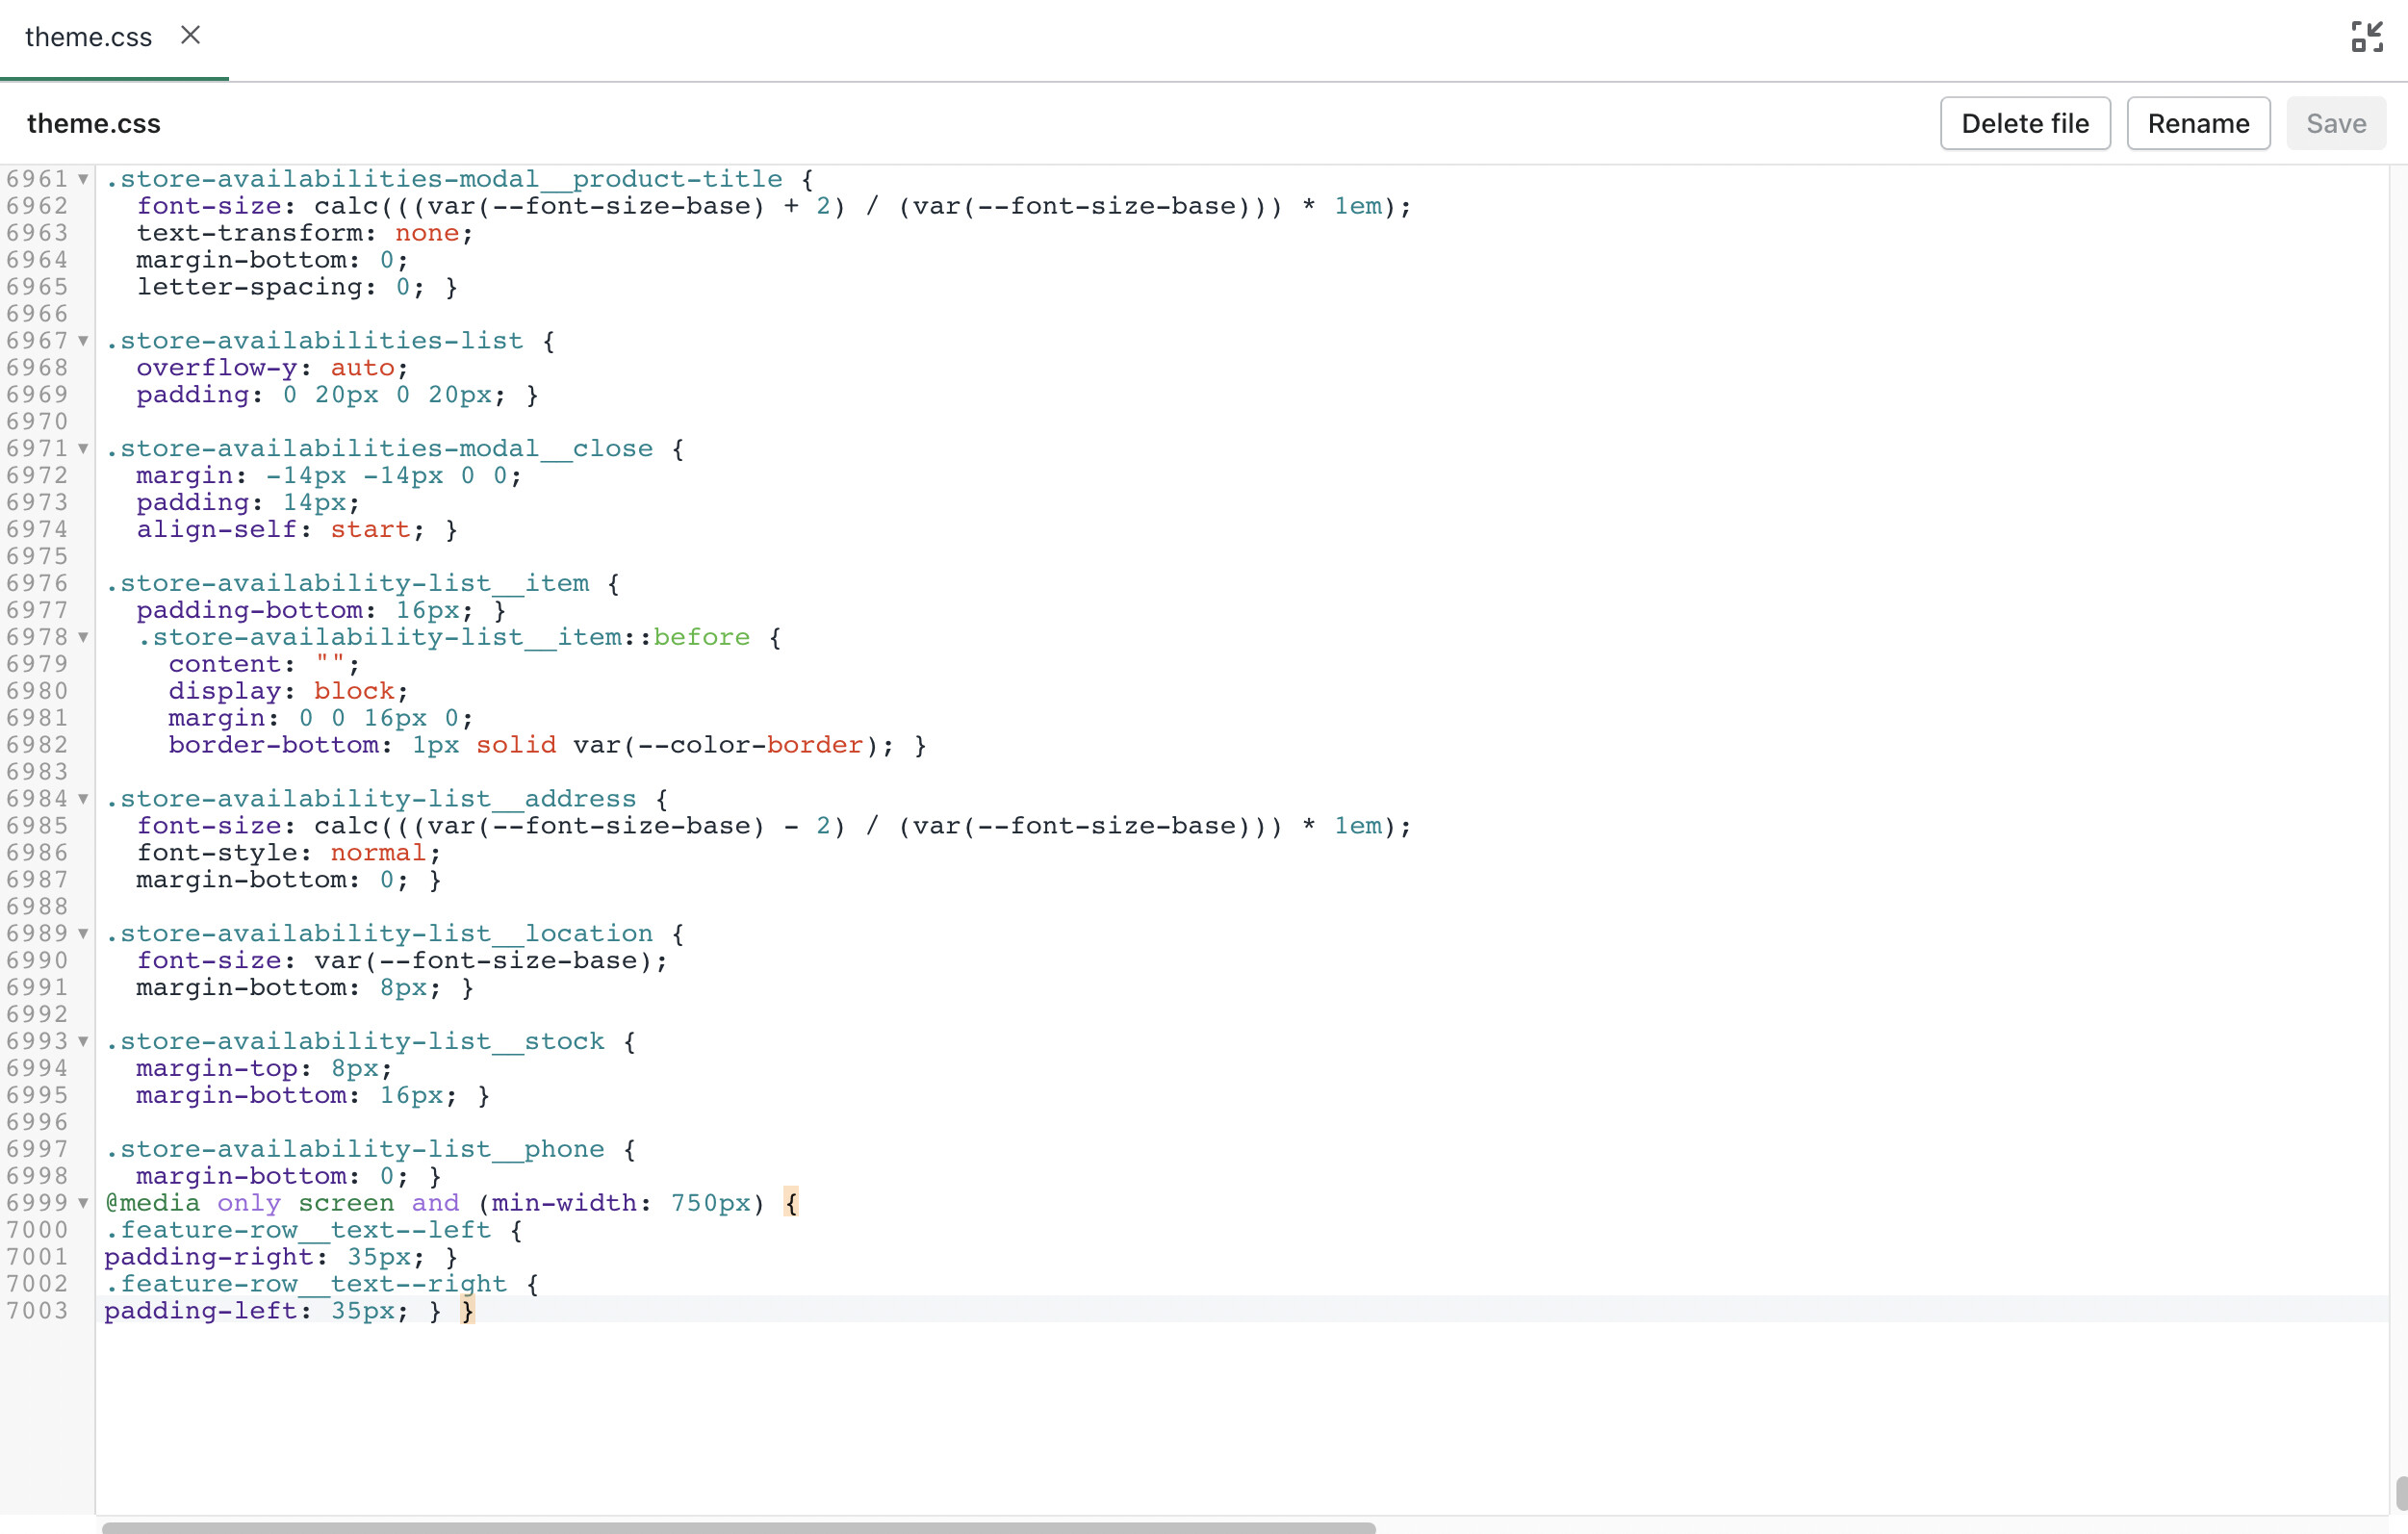
Task: Click on the .store-availabilities-list selector text
Action: coord(315,341)
